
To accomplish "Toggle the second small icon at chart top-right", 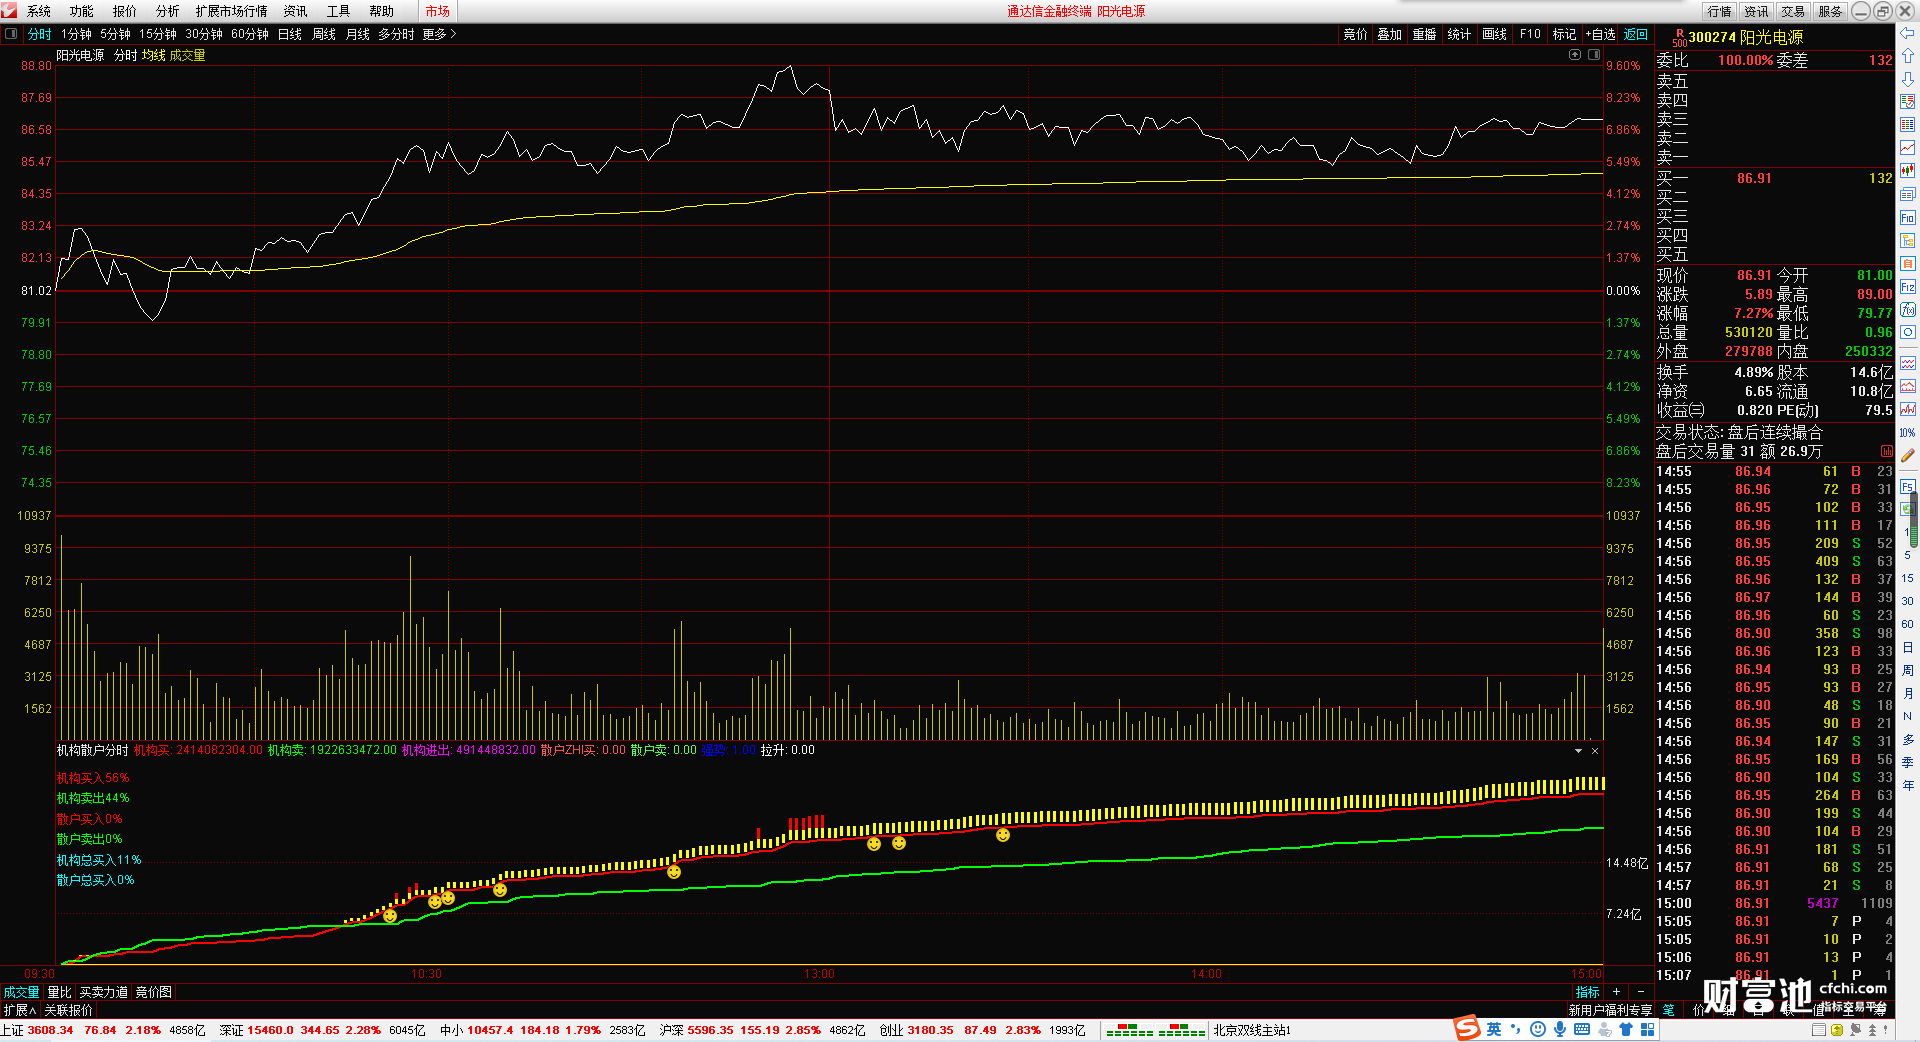I will tap(1594, 55).
